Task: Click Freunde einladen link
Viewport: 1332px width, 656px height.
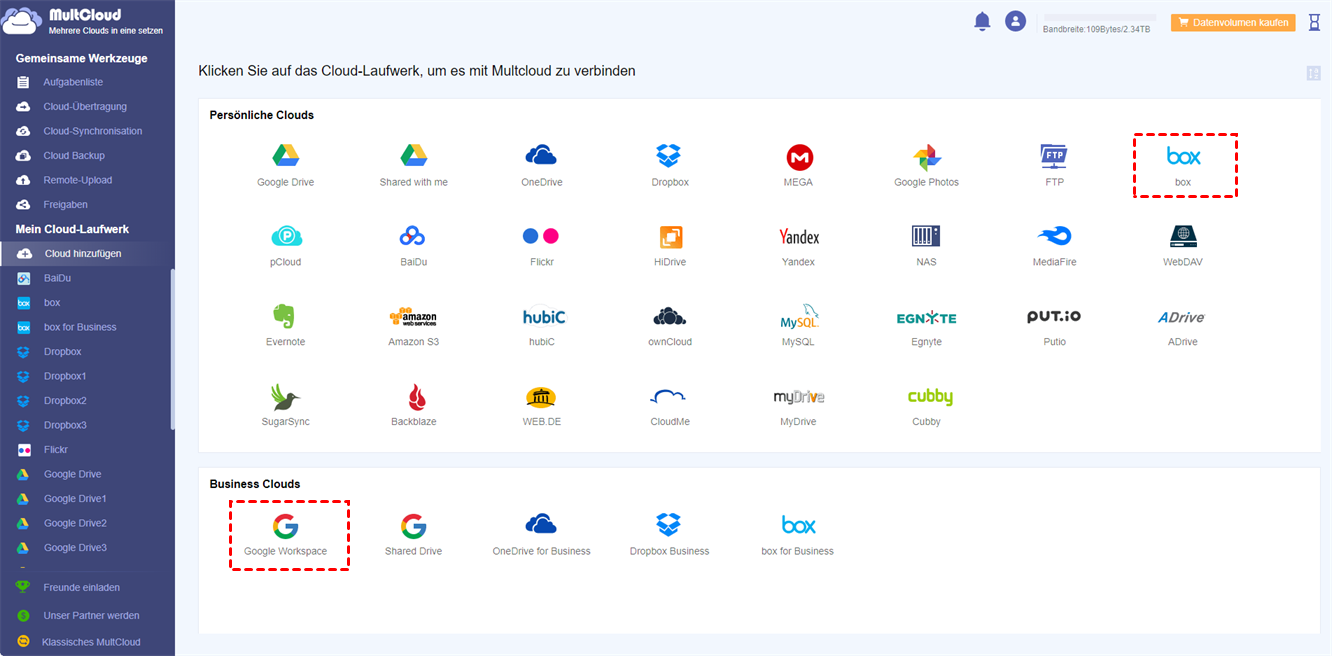Action: pyautogui.click(x=81, y=587)
